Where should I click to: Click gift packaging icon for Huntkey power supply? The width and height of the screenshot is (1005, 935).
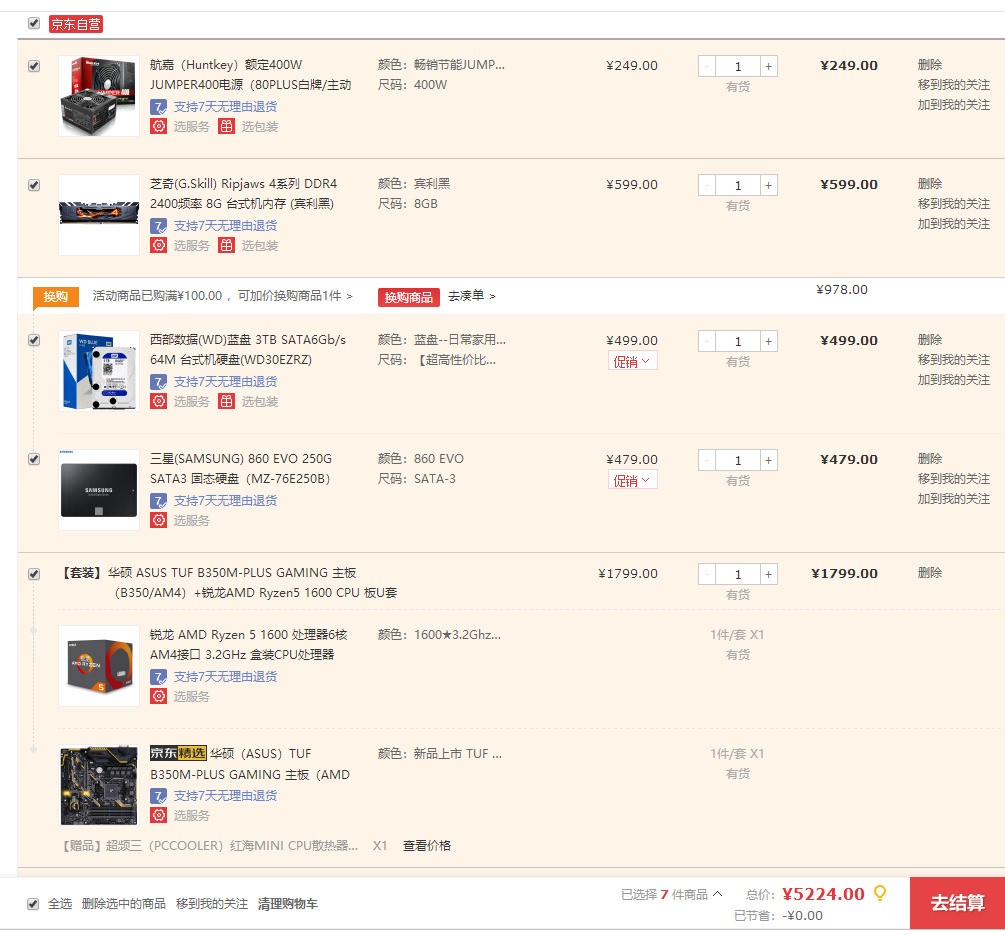coord(226,126)
